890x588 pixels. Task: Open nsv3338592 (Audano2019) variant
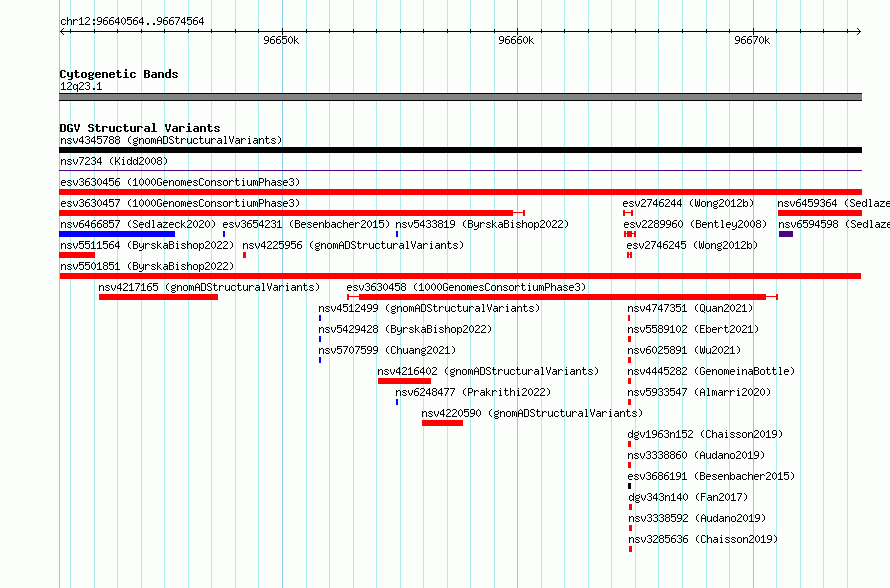pyautogui.click(x=697, y=518)
